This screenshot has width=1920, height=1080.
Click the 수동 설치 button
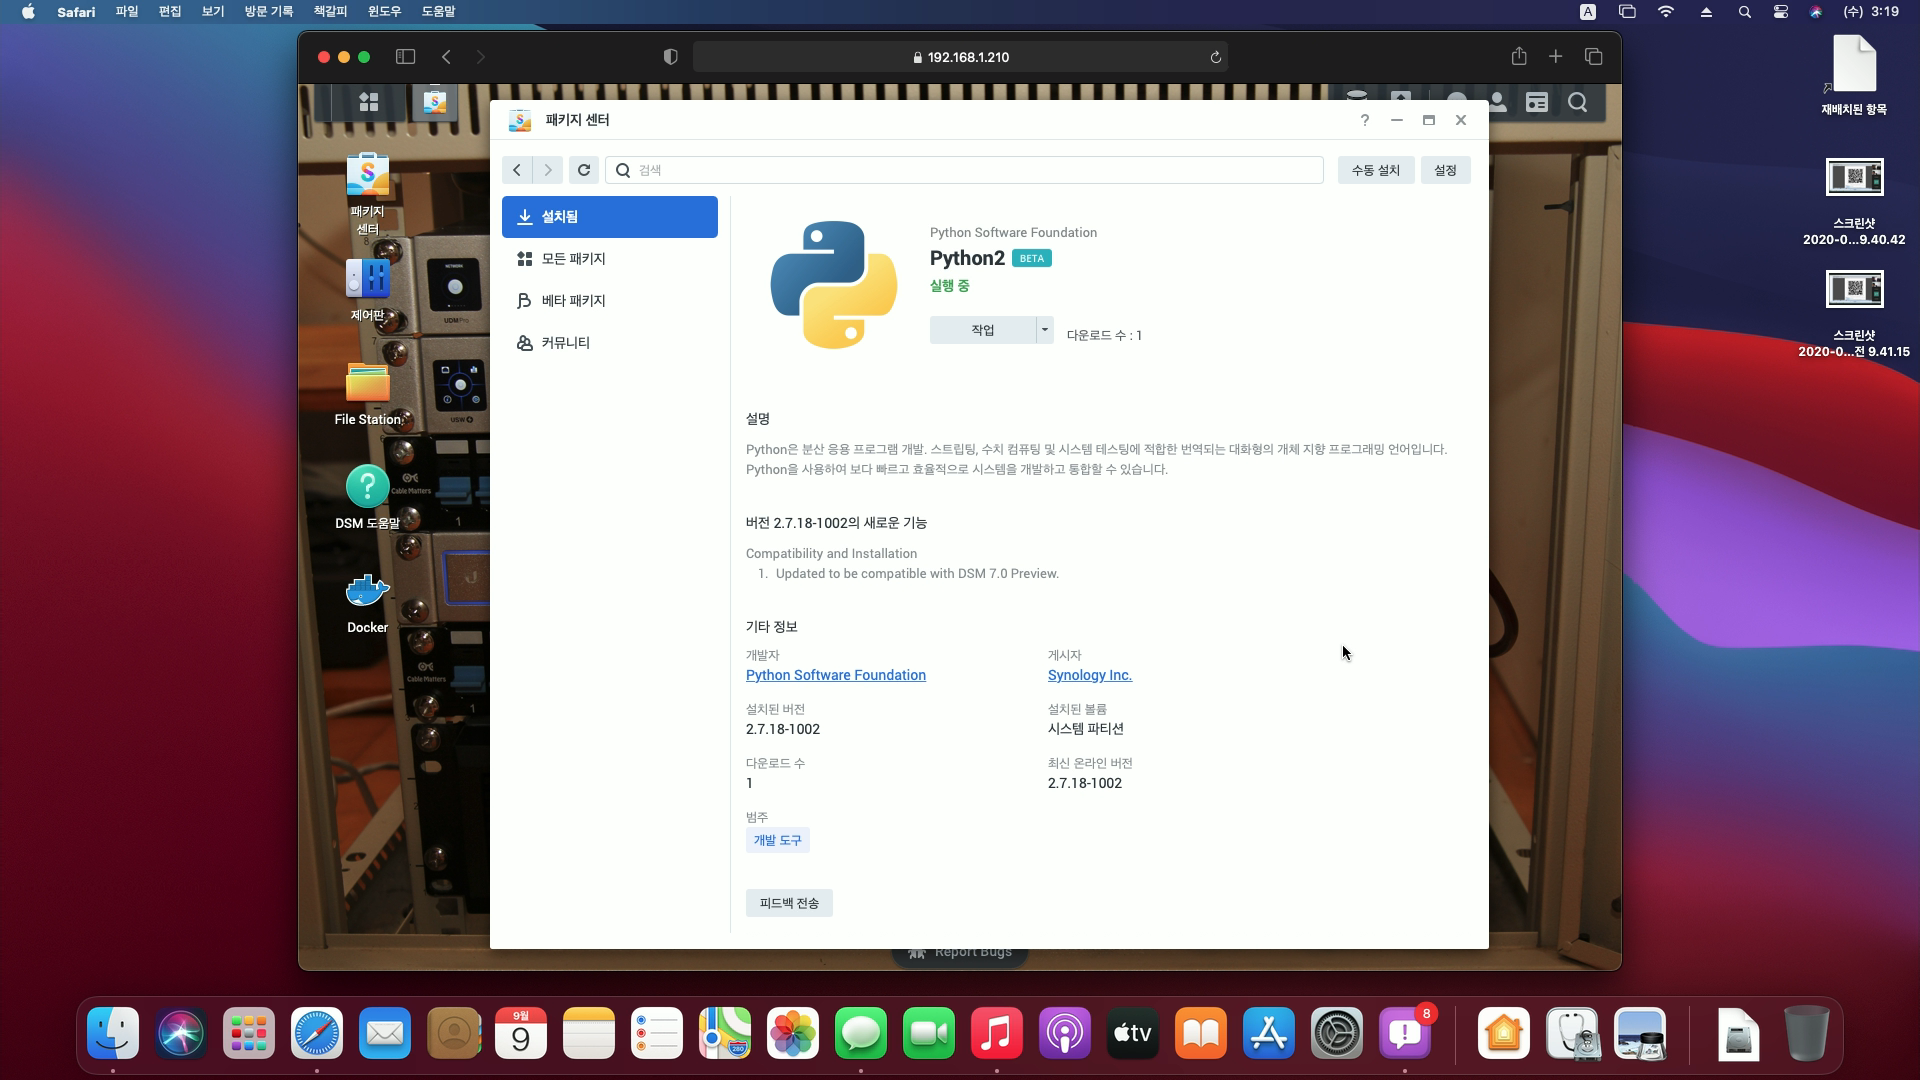click(x=1375, y=170)
